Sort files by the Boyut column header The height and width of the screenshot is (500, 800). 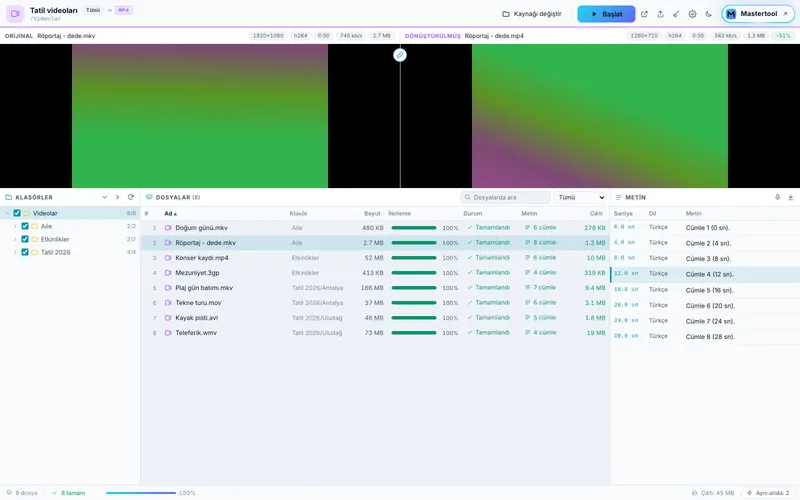click(372, 213)
